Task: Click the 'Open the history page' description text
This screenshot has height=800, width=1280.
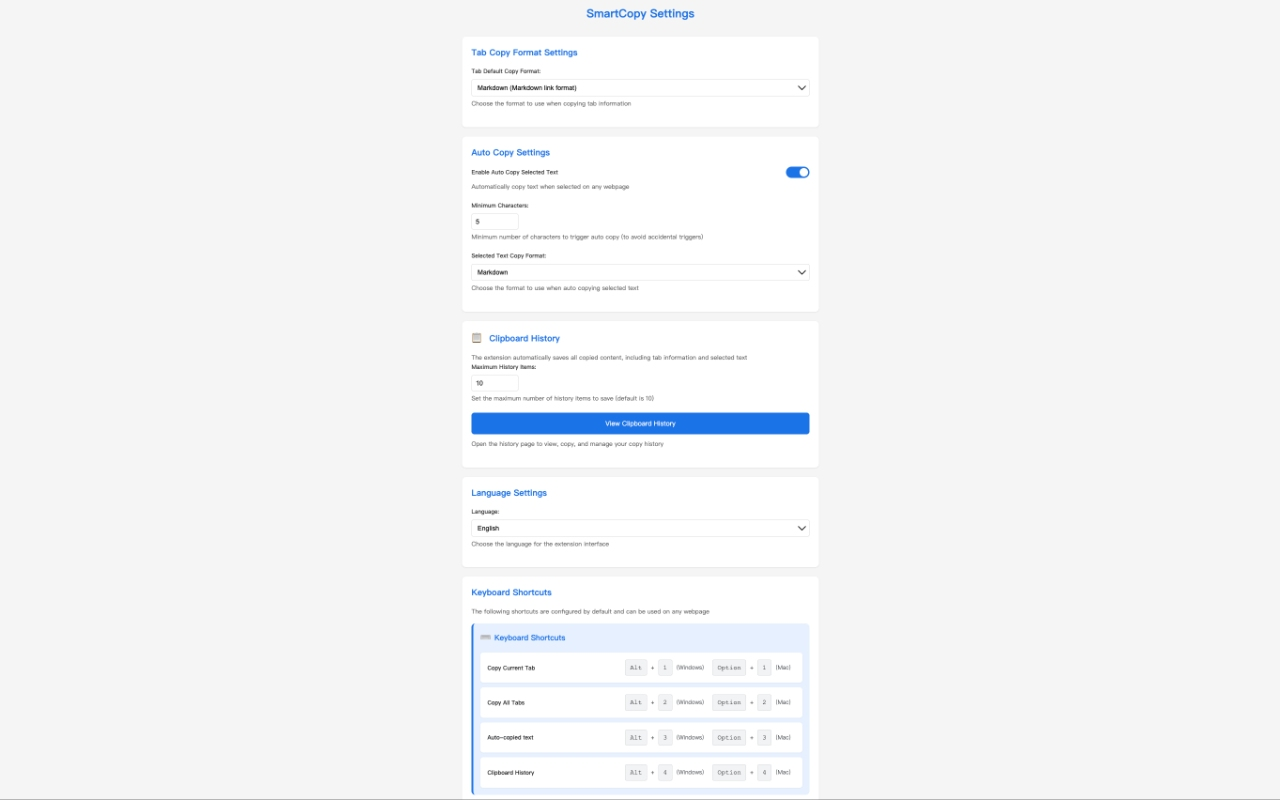Action: (568, 444)
